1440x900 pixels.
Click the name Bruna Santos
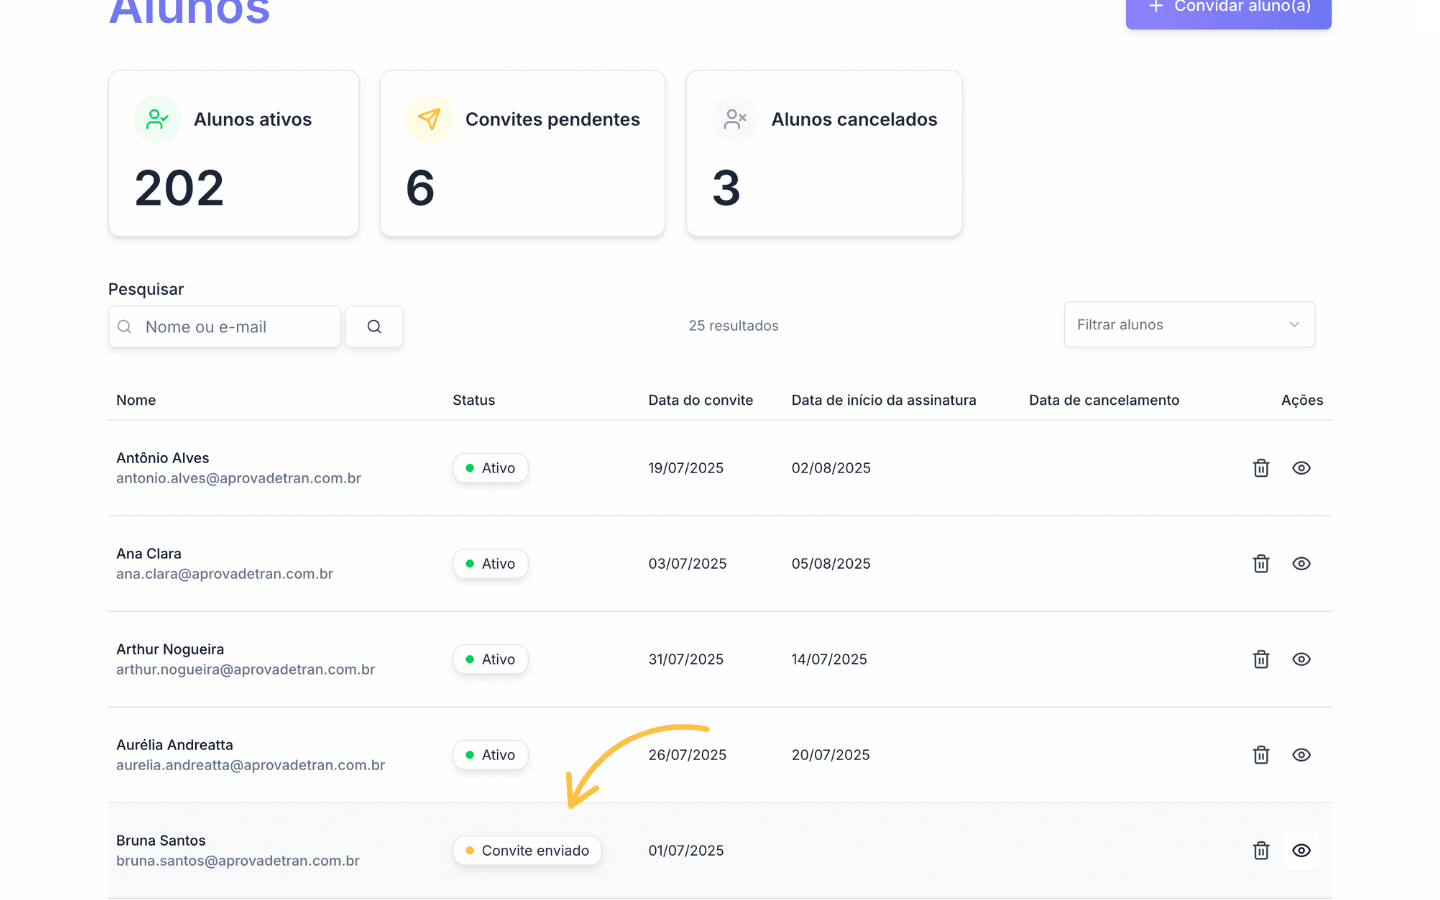[x=161, y=841]
